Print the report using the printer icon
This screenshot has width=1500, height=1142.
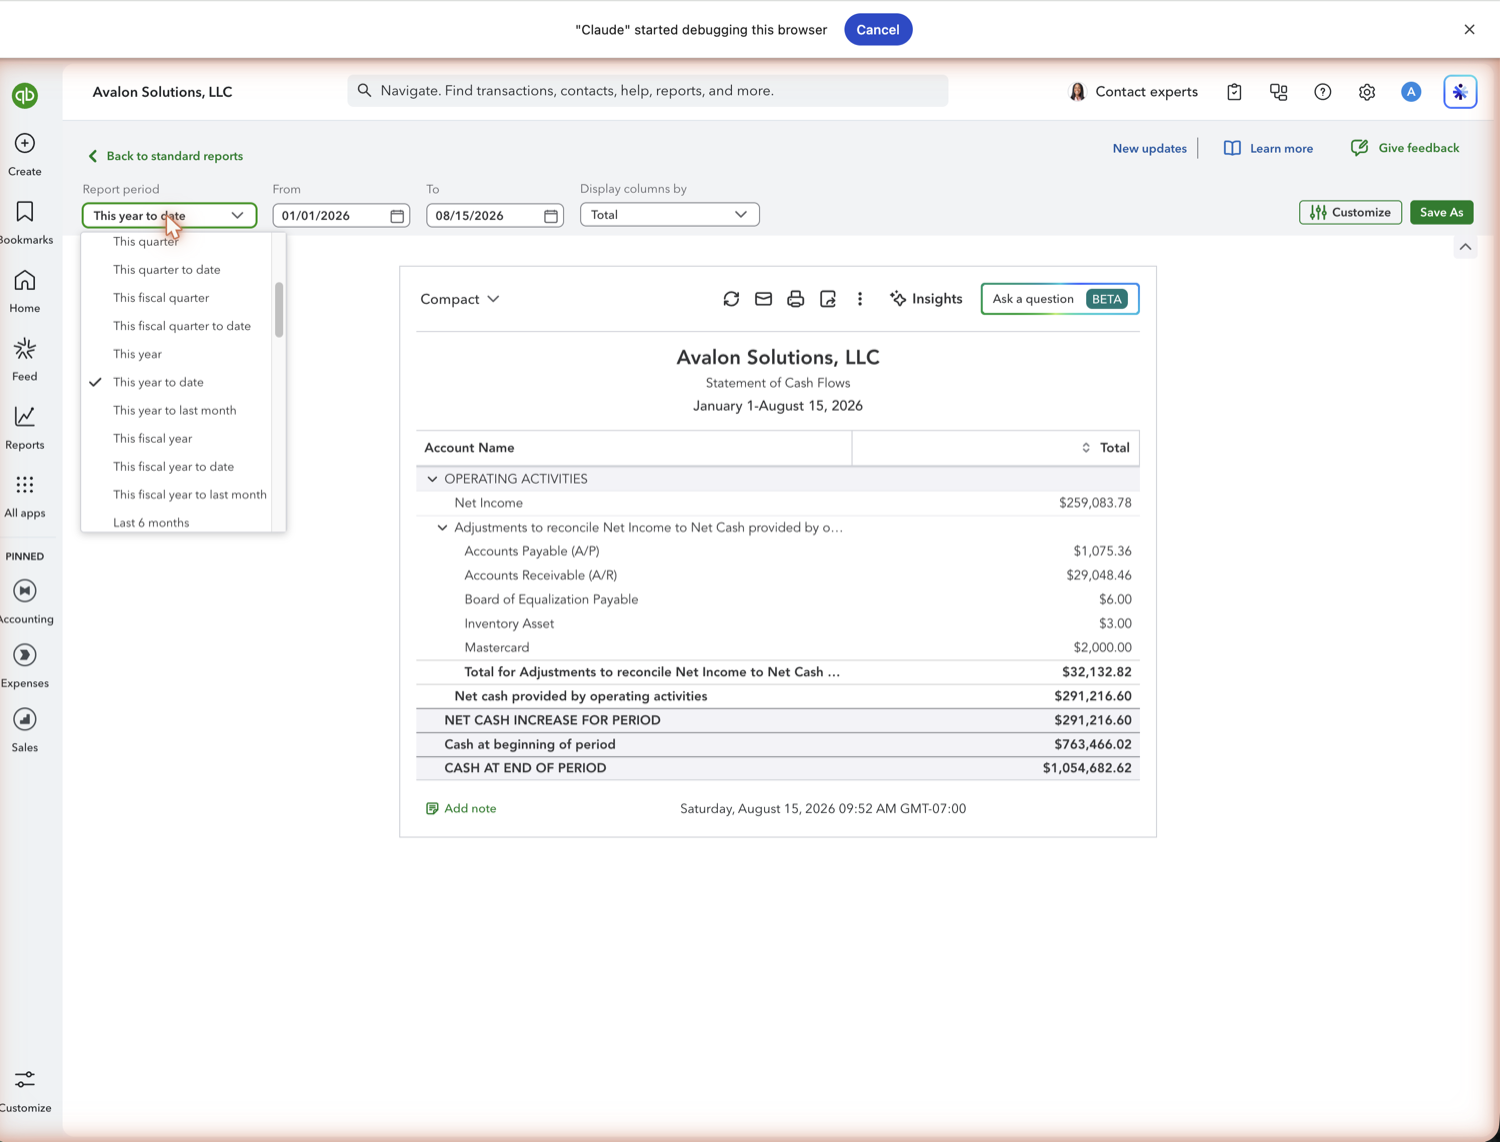click(795, 299)
